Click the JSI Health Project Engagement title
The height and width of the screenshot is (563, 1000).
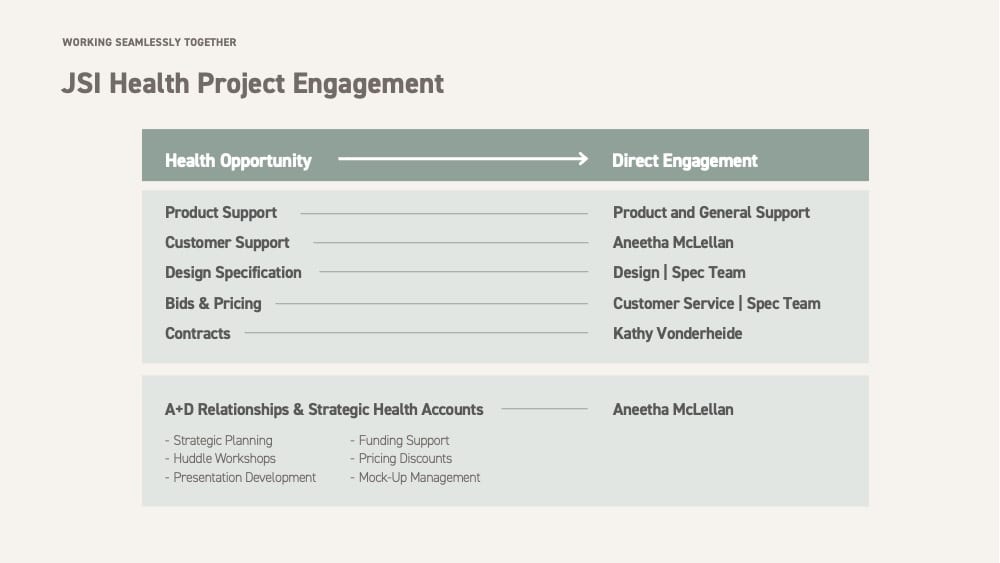coord(253,84)
